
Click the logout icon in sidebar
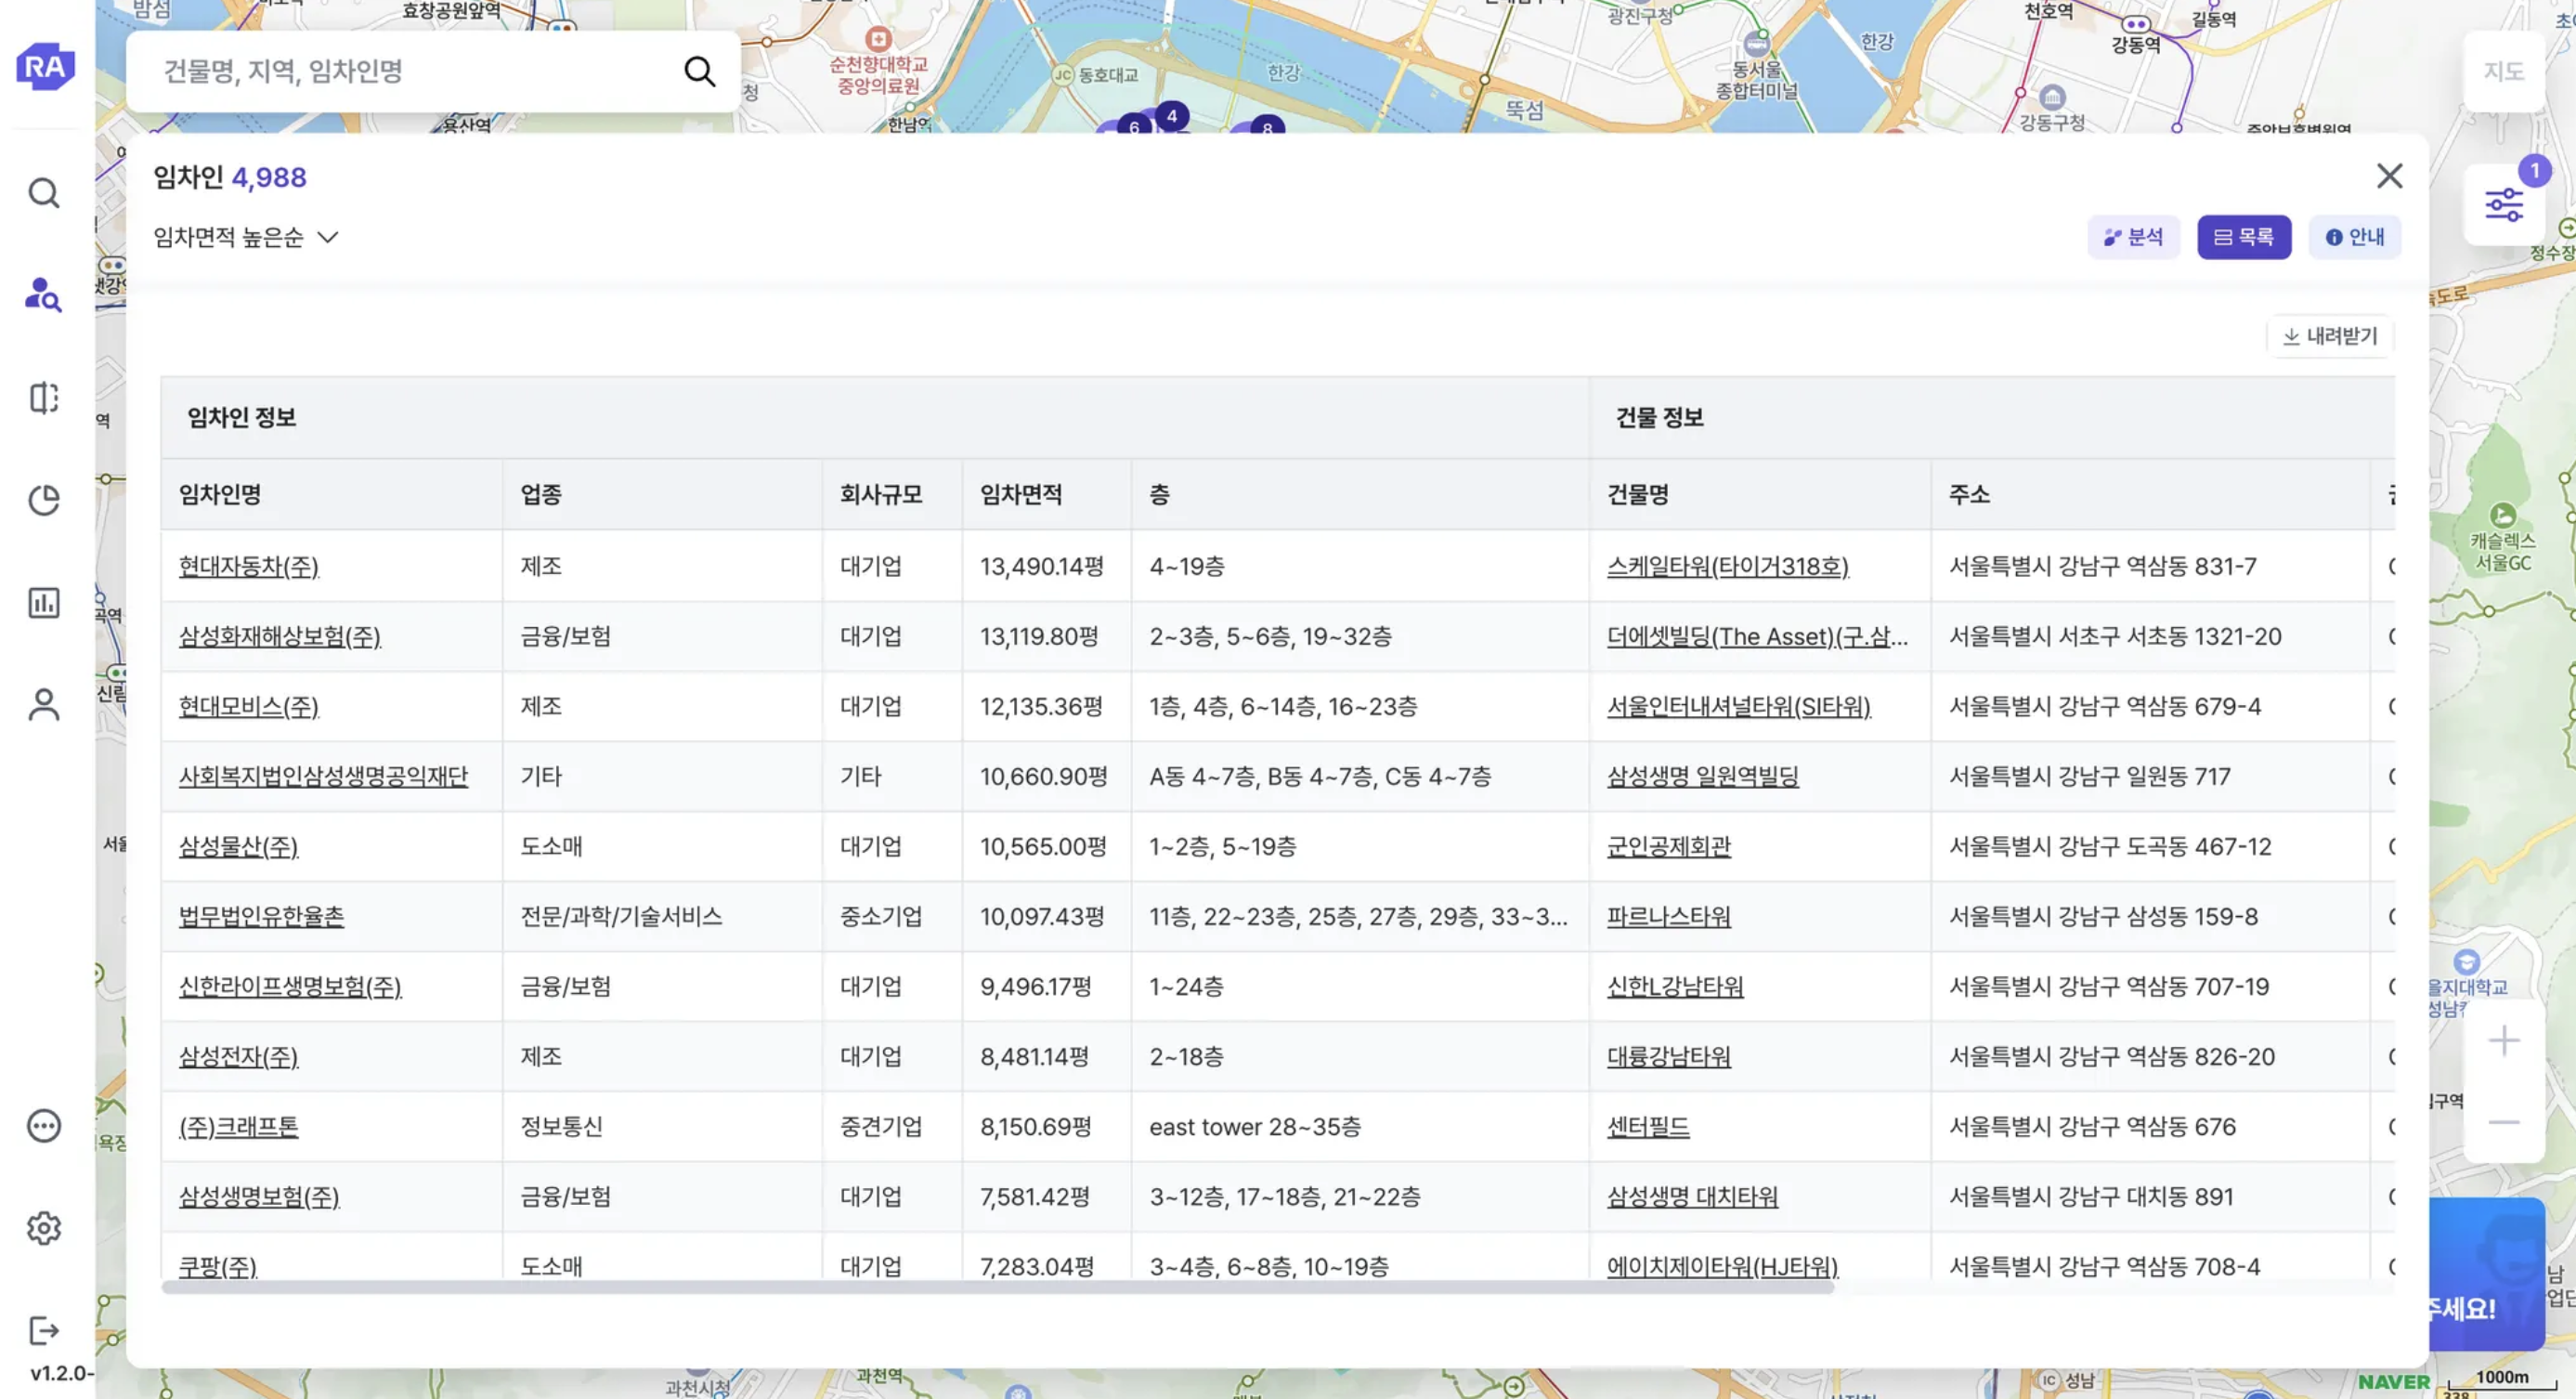click(43, 1331)
